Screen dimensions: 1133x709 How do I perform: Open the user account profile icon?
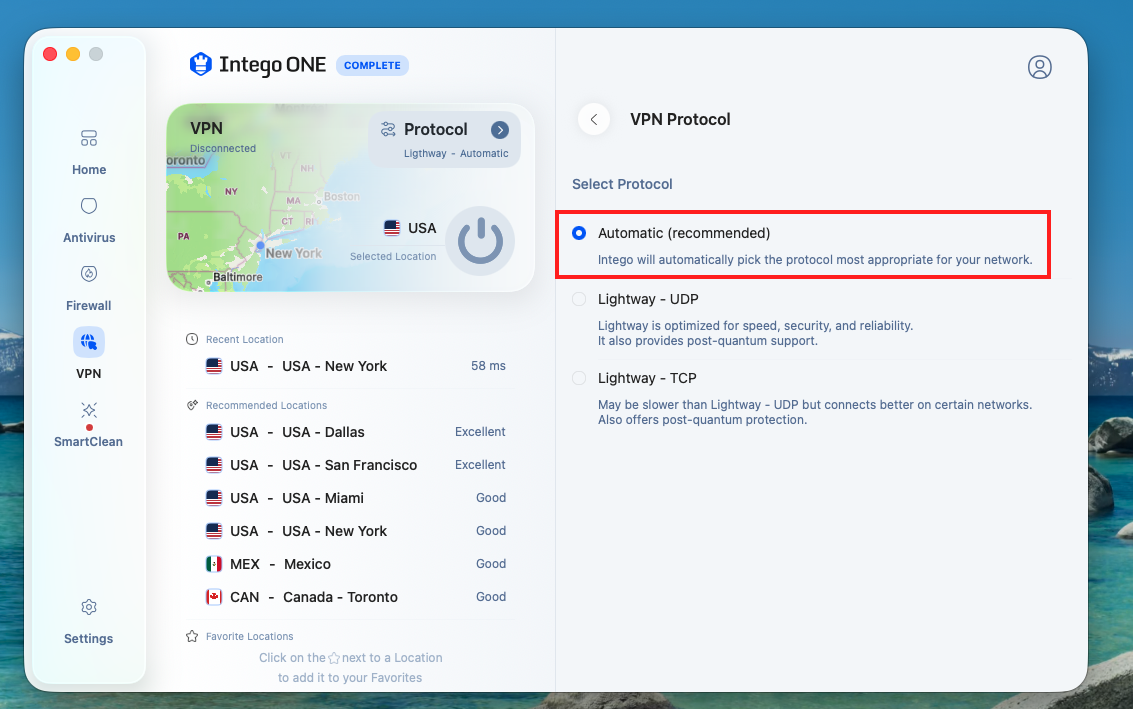[1039, 67]
